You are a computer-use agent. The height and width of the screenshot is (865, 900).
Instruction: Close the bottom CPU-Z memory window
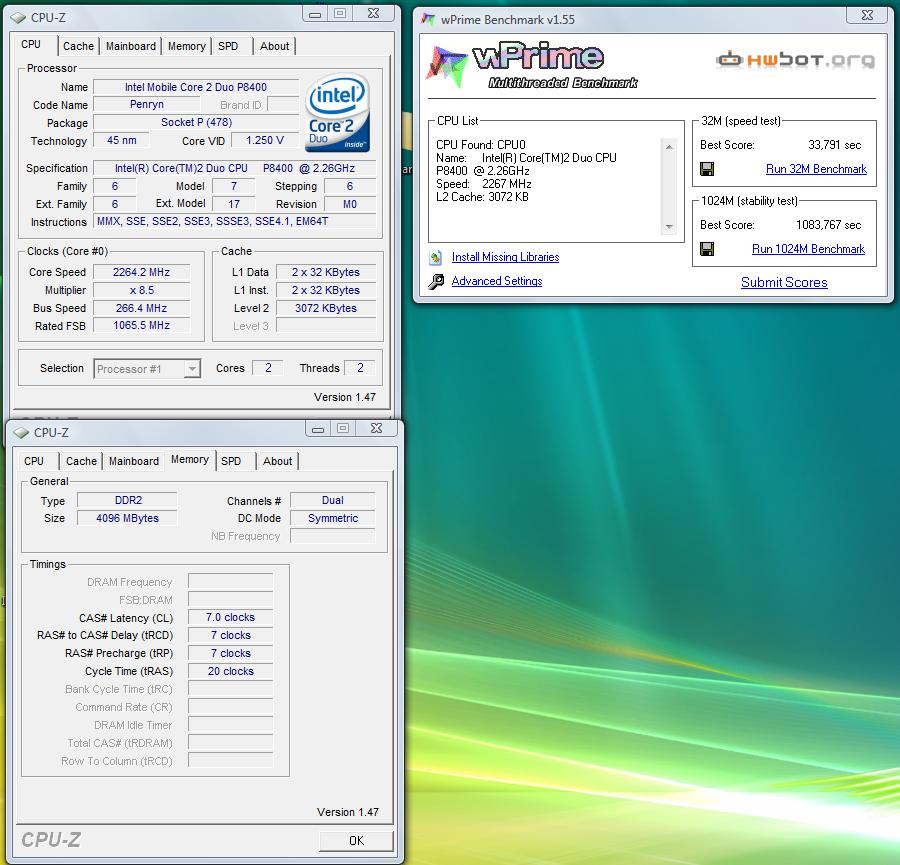click(x=377, y=428)
